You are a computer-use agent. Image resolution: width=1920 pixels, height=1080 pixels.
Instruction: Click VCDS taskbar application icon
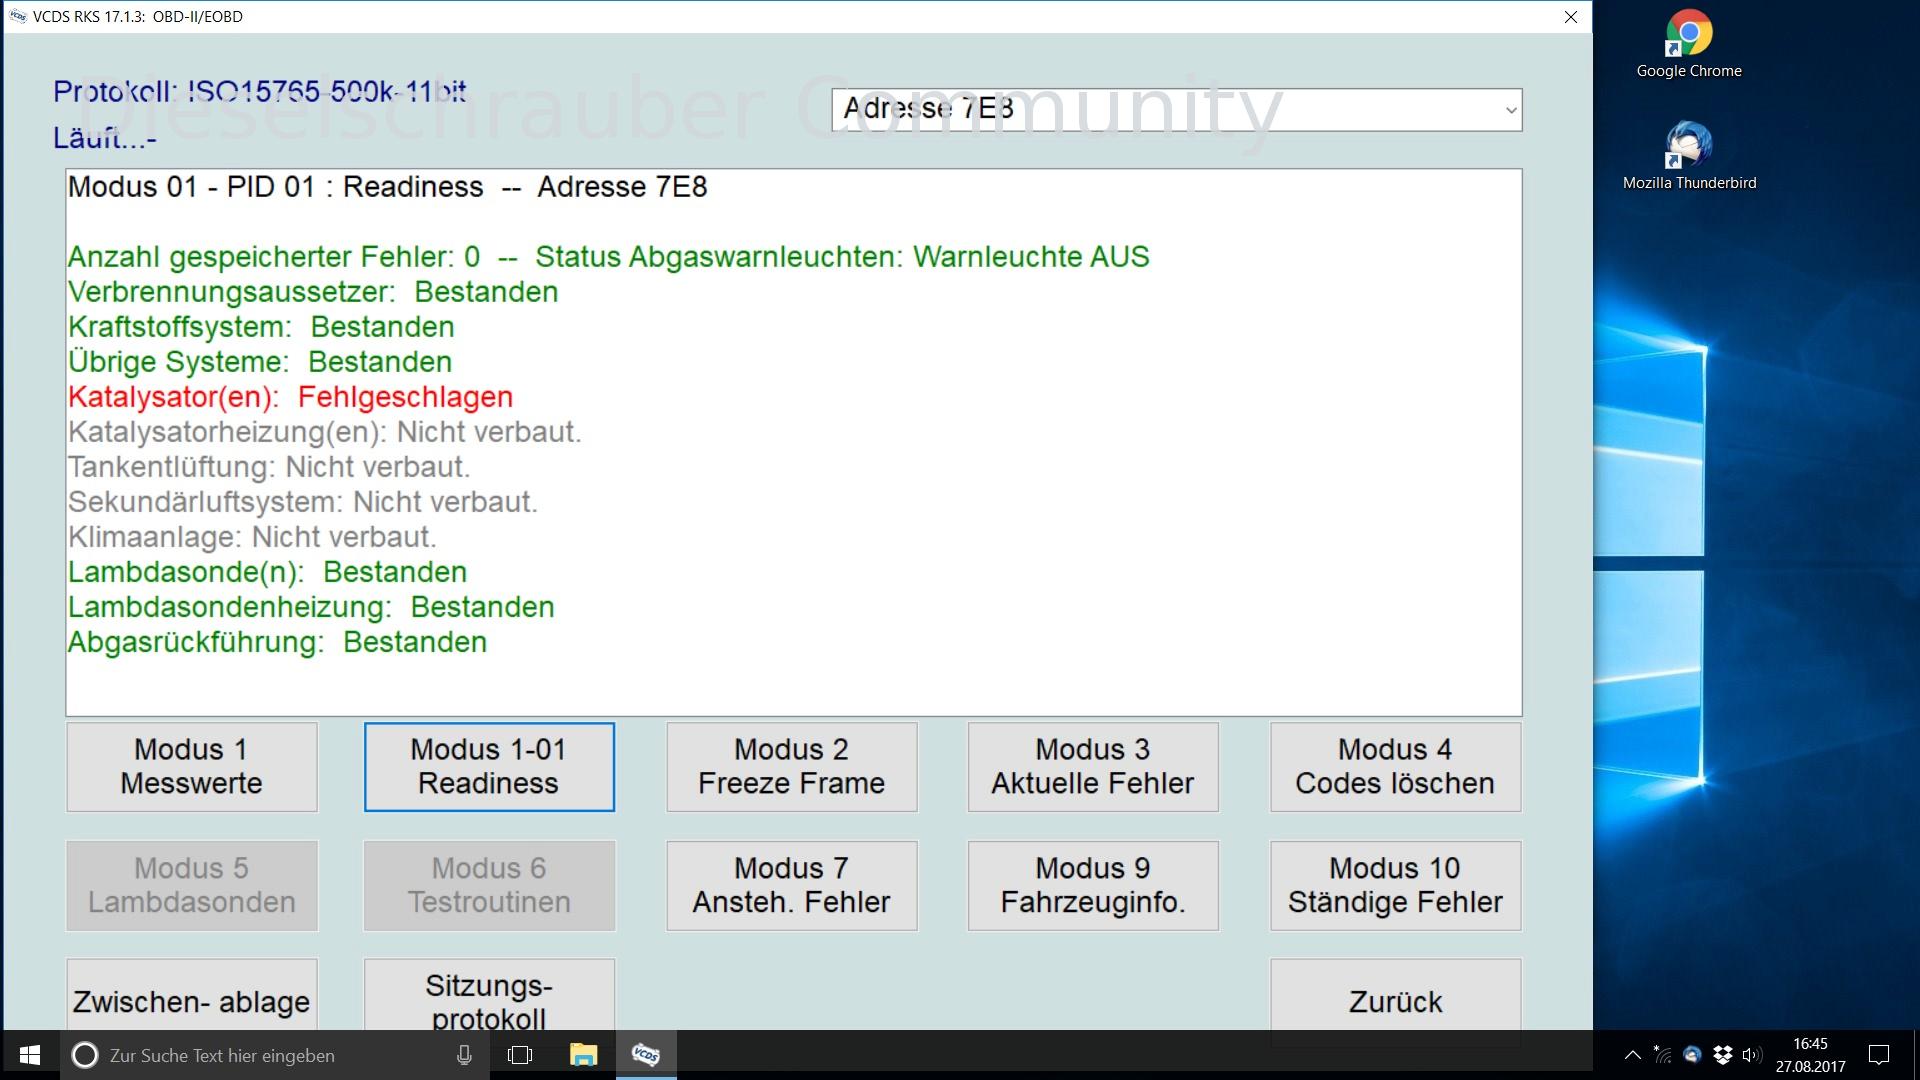646,1054
